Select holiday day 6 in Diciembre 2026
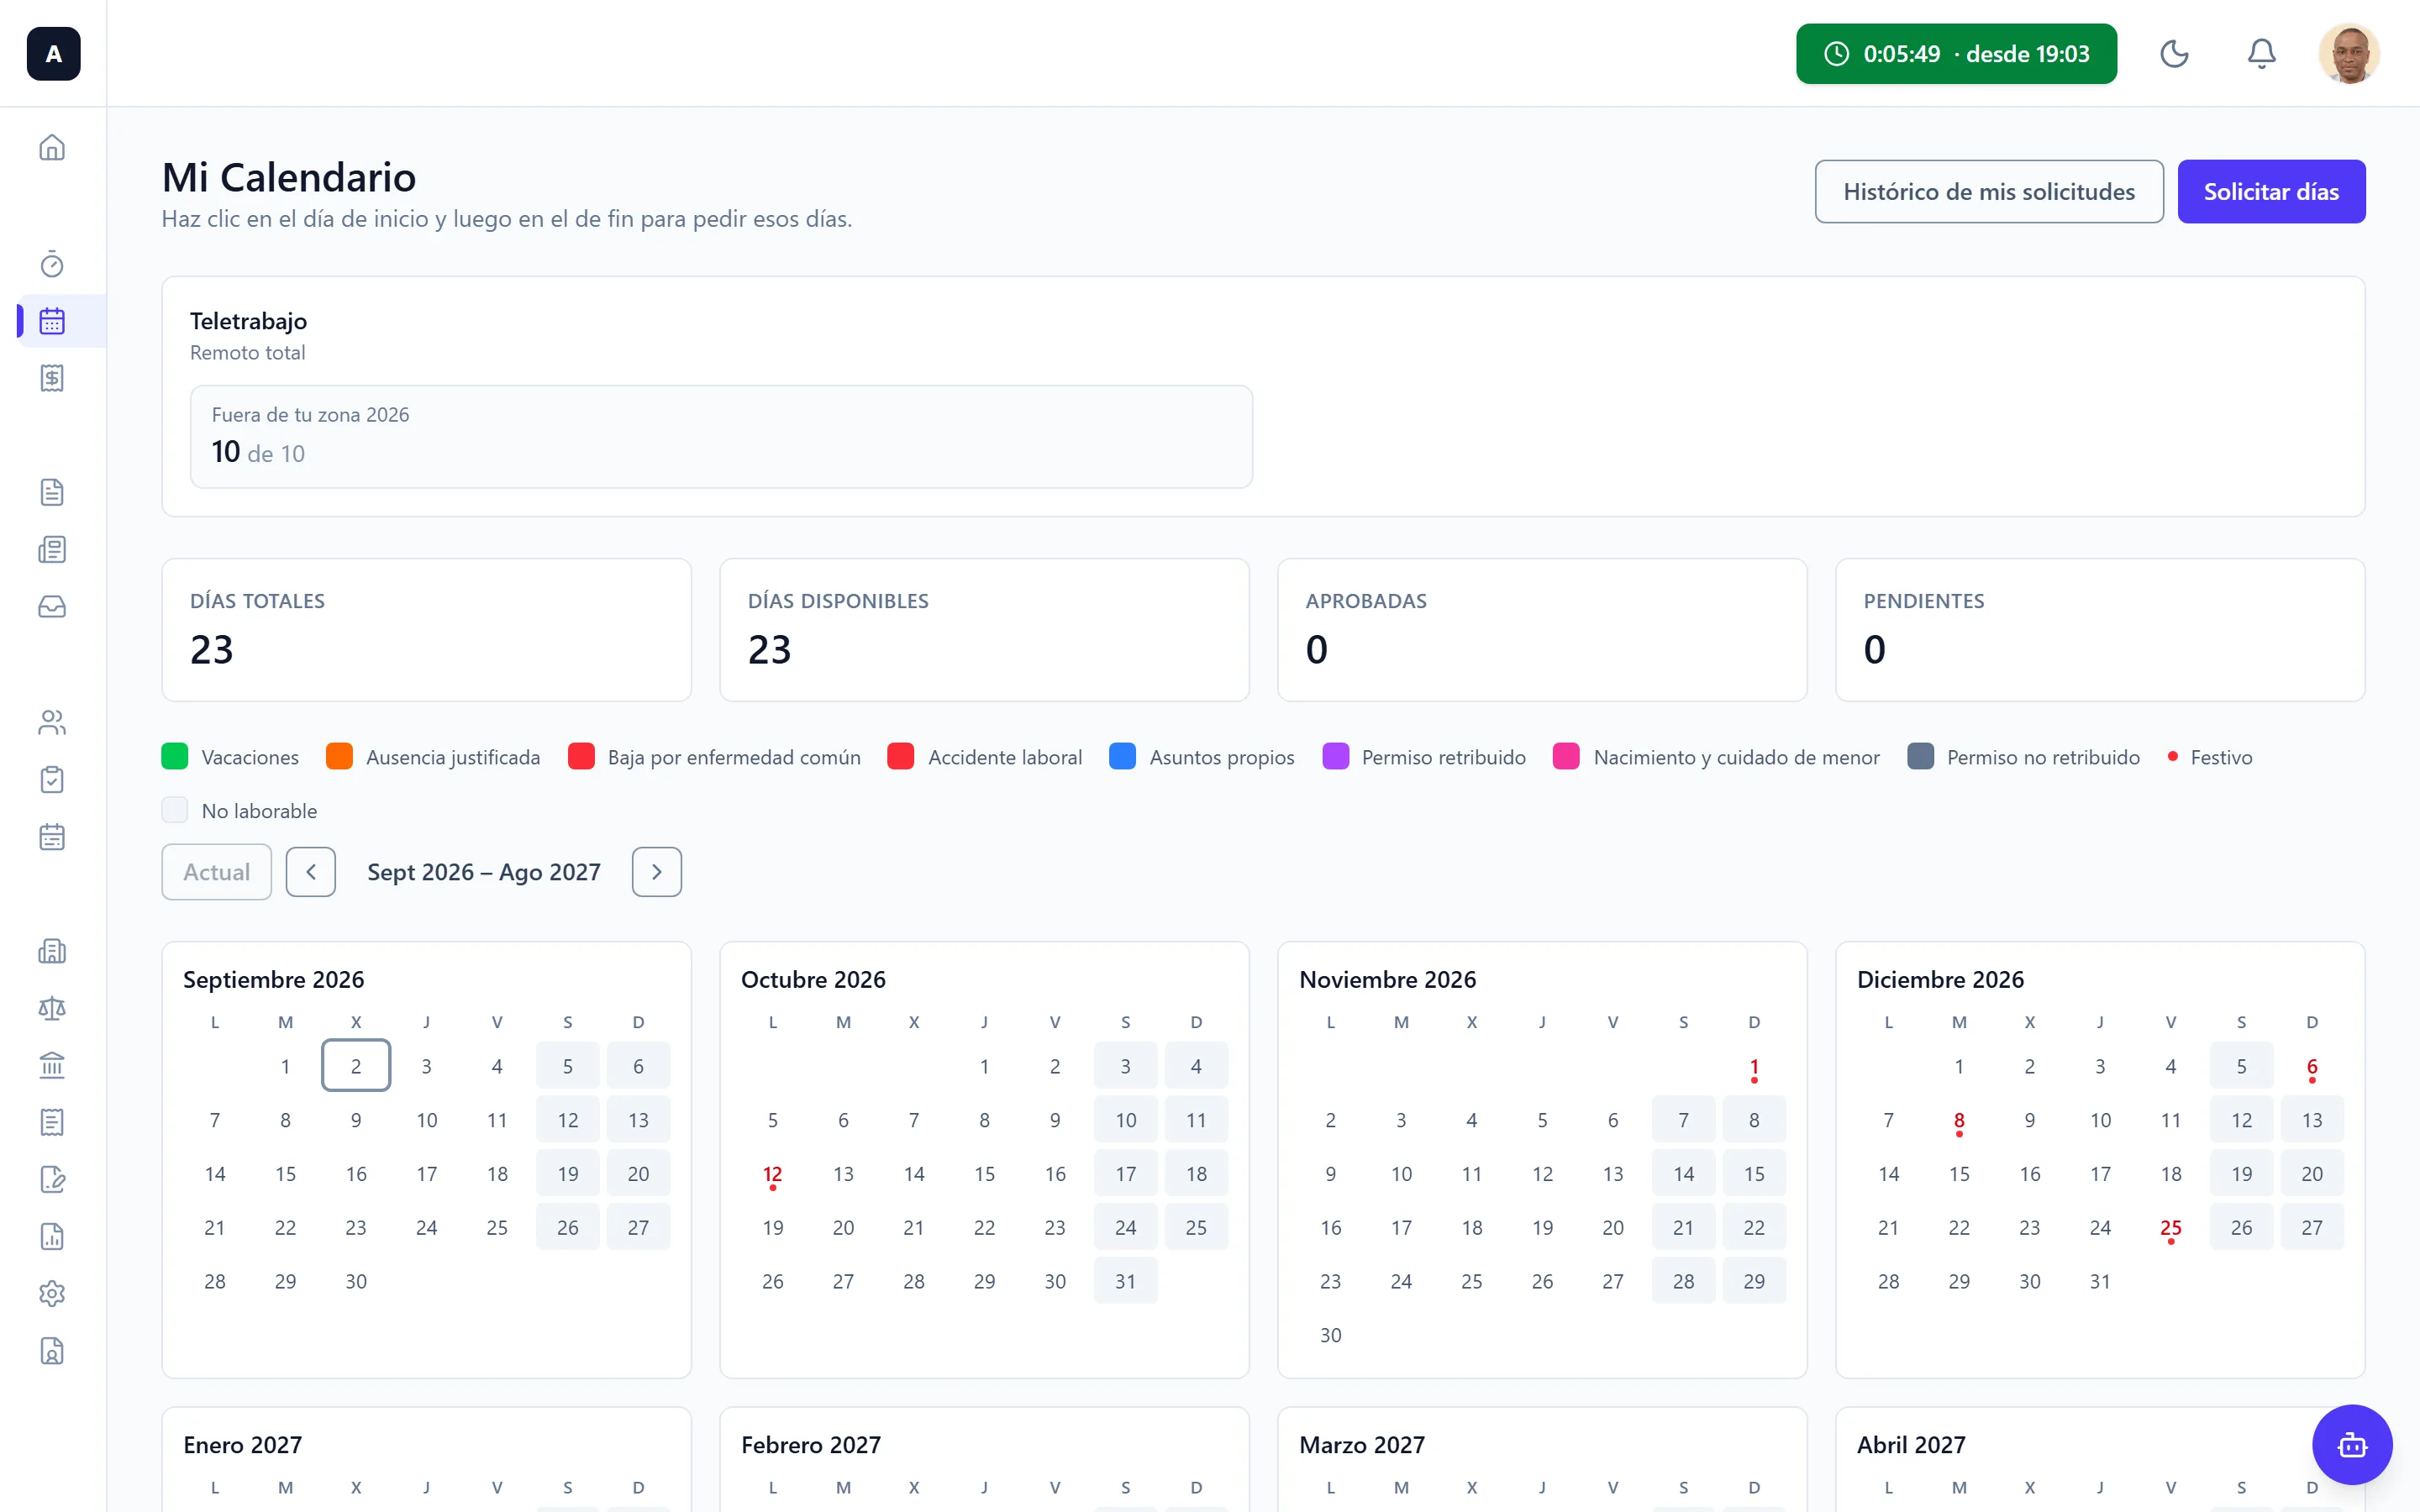 [2312, 1067]
